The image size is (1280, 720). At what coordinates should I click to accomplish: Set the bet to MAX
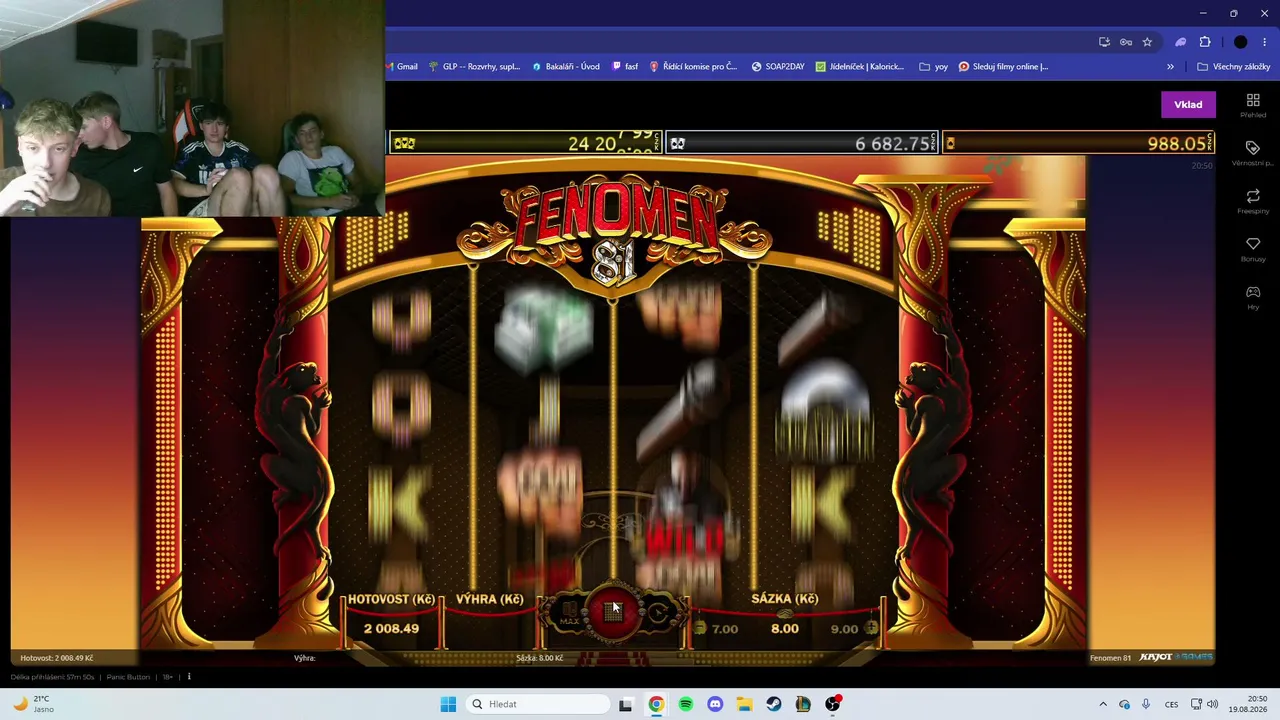[x=569, y=613]
